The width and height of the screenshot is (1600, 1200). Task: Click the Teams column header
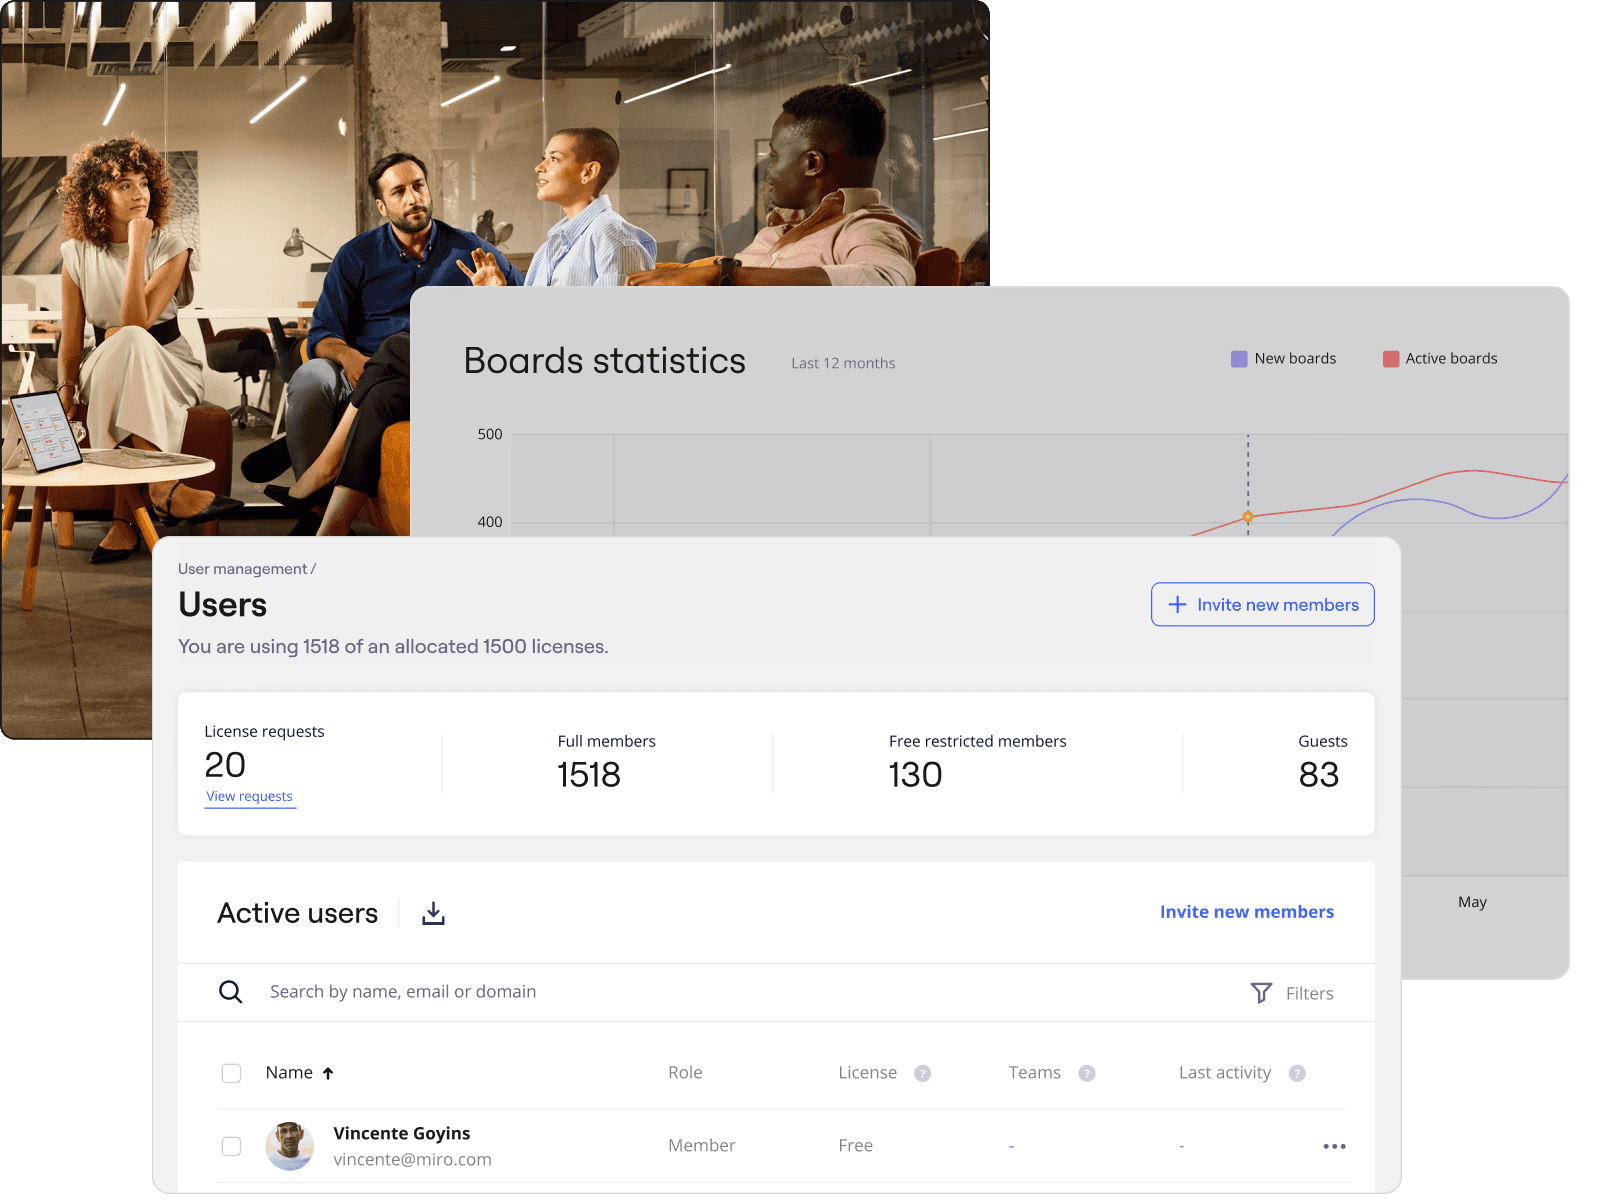coord(1034,1073)
